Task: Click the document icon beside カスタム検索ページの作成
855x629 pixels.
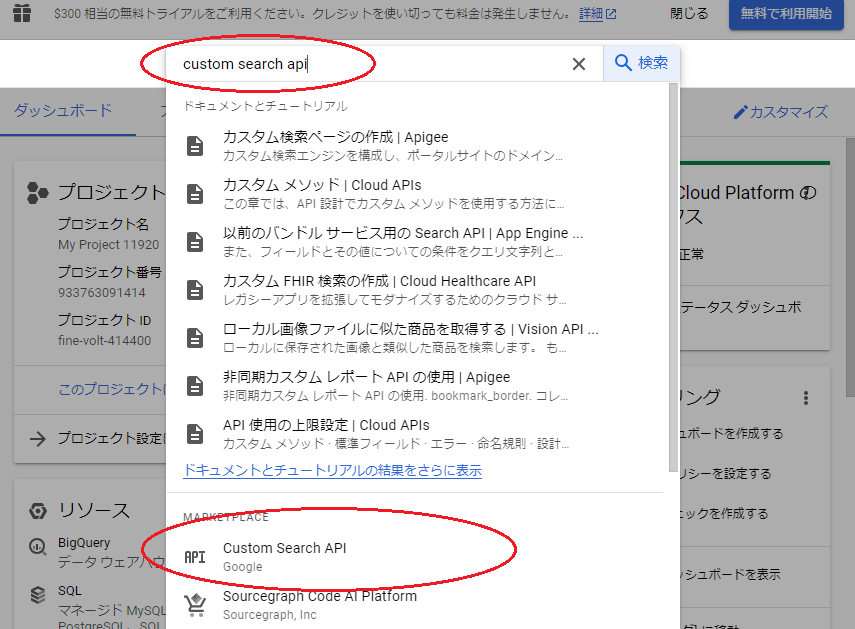Action: click(x=195, y=145)
